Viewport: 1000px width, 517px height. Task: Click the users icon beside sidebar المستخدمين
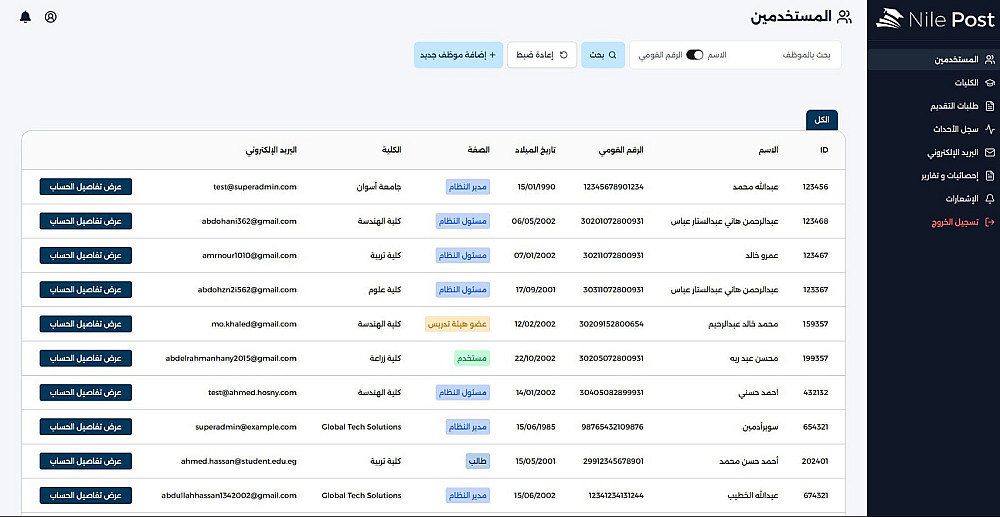point(989,60)
